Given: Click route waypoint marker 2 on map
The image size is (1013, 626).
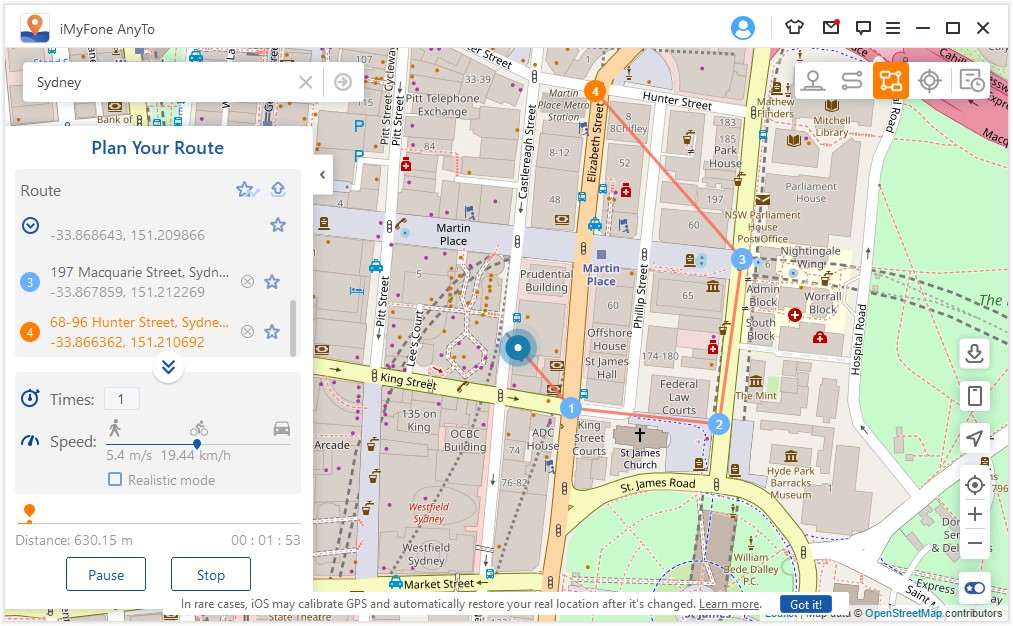Looking at the screenshot, I should tap(718, 424).
